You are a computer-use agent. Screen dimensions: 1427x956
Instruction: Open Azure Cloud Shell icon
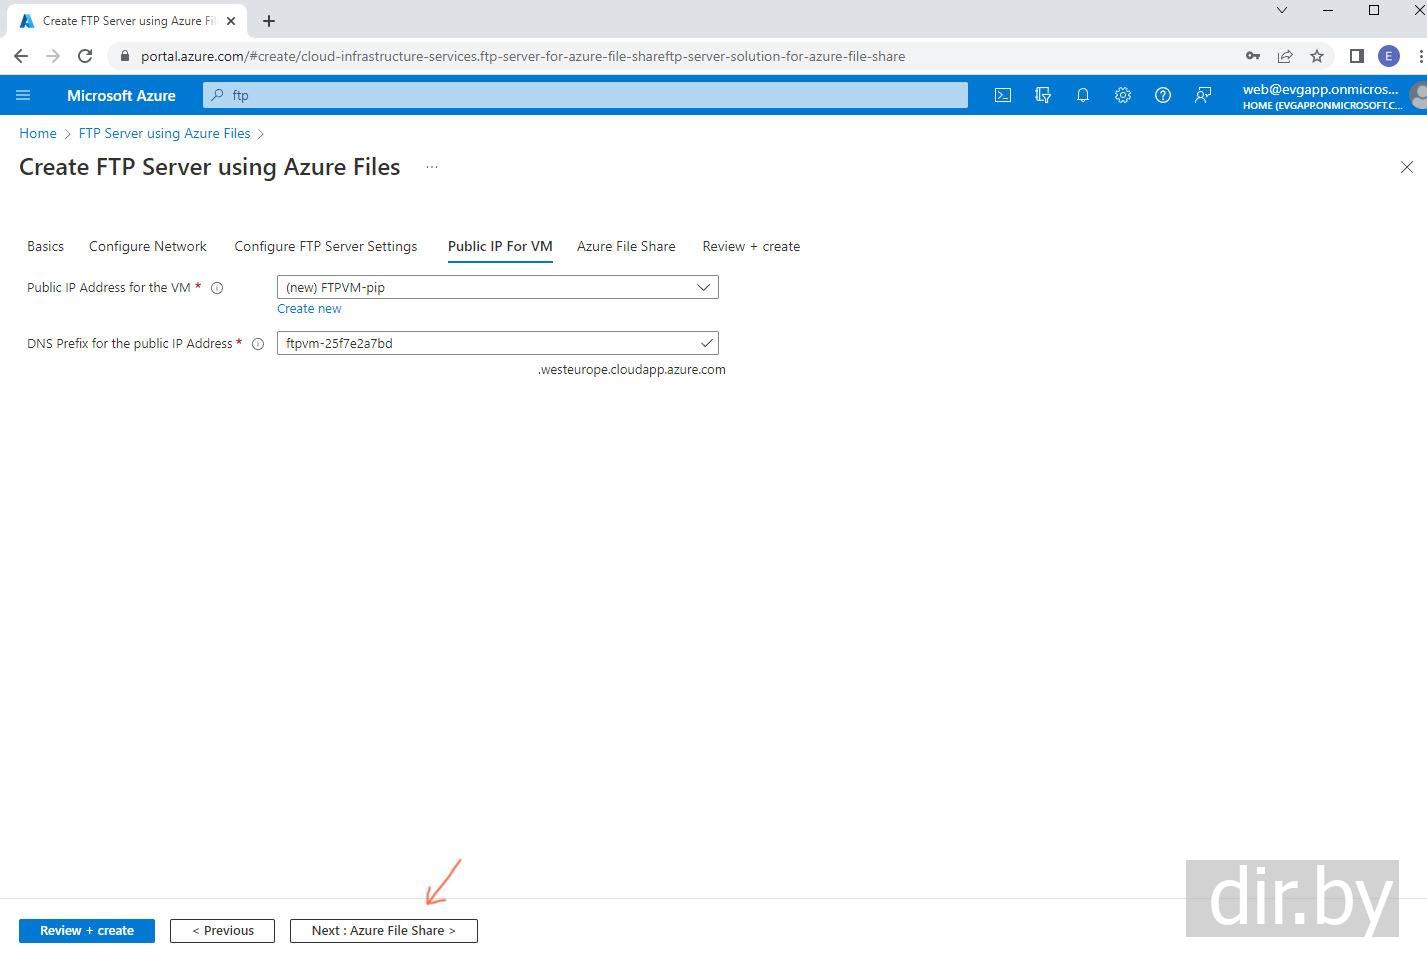1002,95
